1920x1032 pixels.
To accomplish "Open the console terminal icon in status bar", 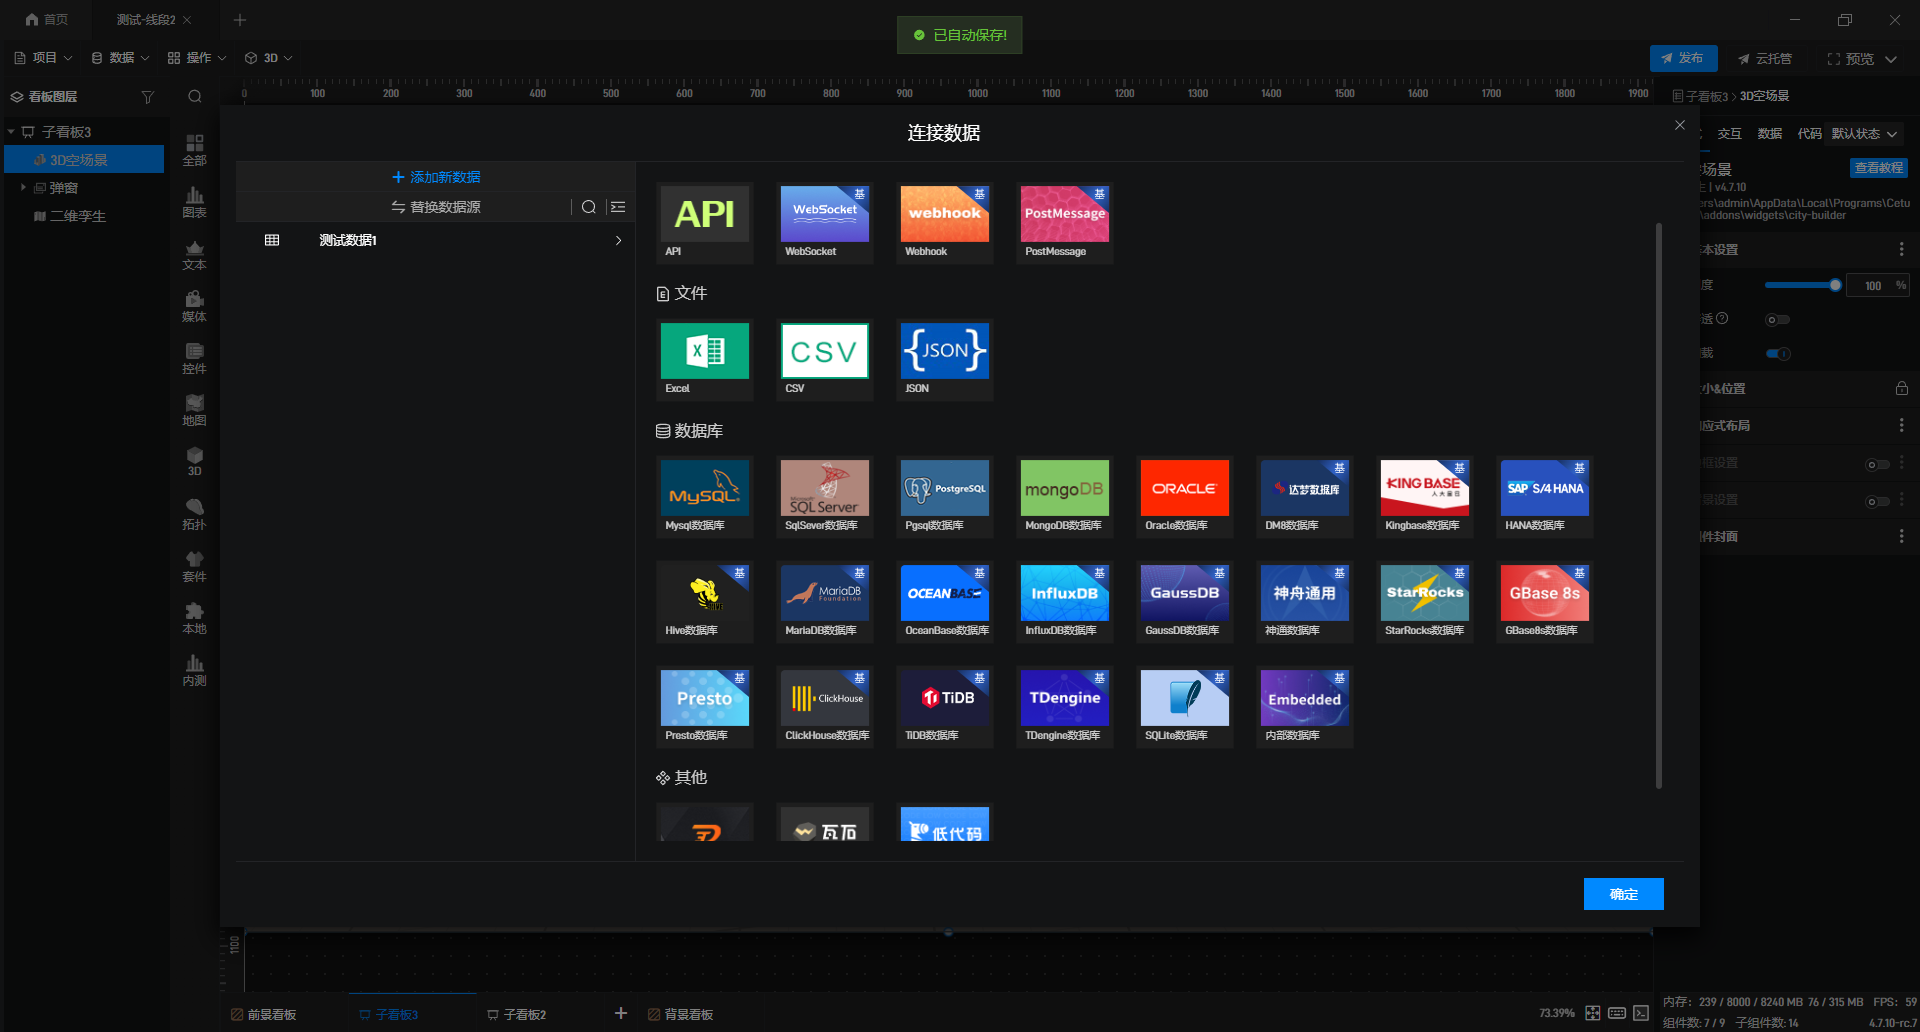I will click(x=1641, y=1013).
